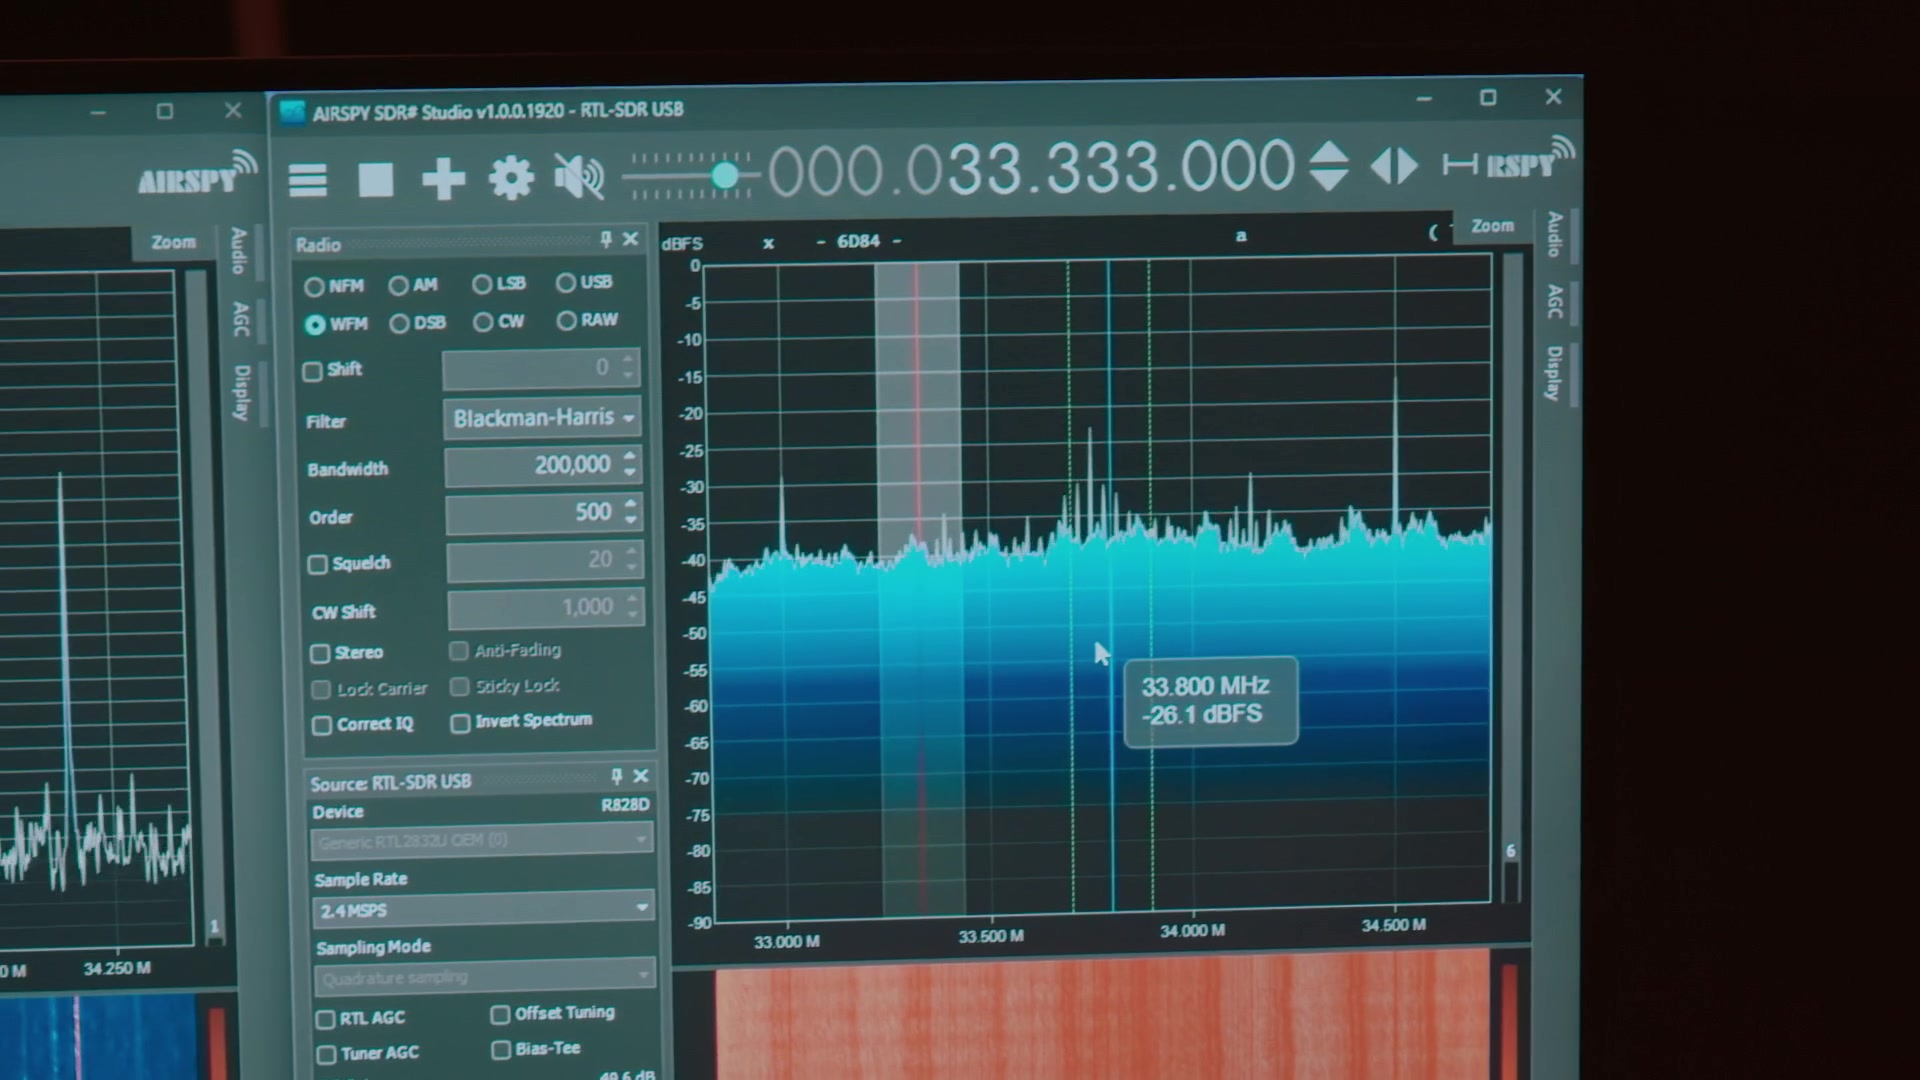Add a new slice with plus icon

(x=443, y=180)
